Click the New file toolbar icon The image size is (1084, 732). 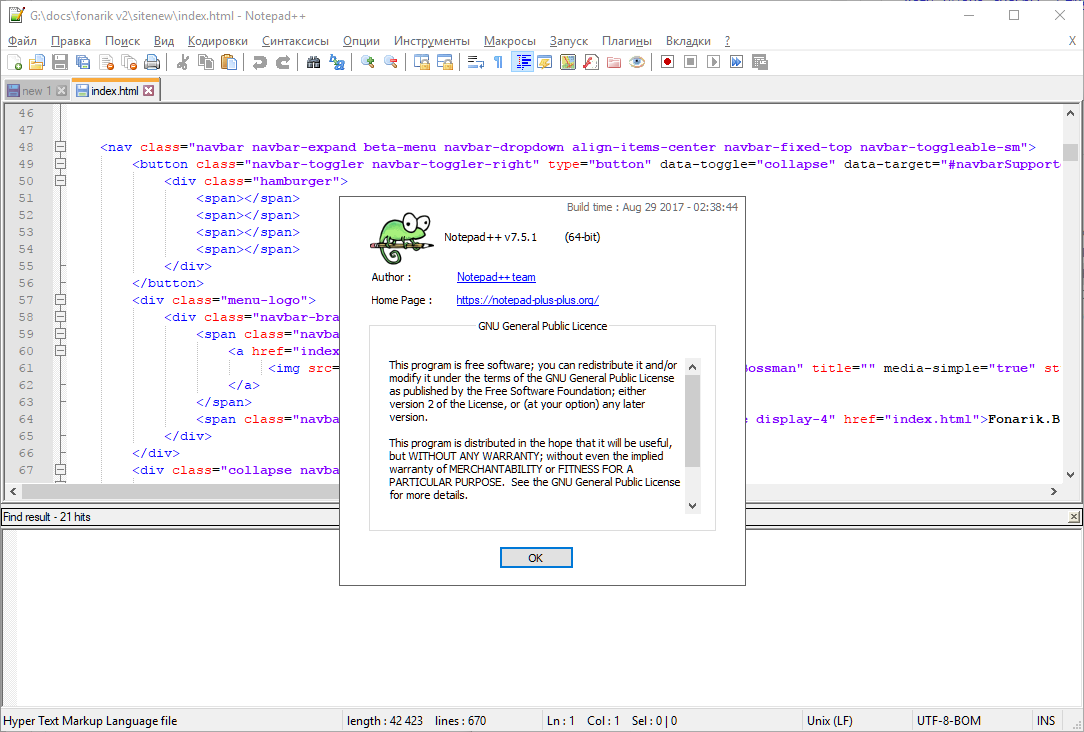click(x=14, y=62)
